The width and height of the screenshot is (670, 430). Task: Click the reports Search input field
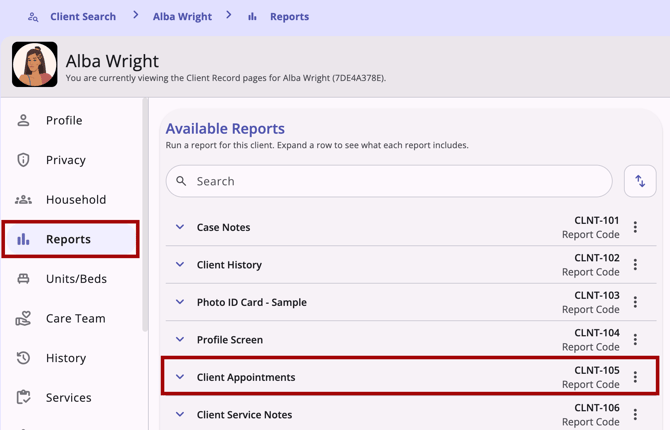(x=389, y=181)
